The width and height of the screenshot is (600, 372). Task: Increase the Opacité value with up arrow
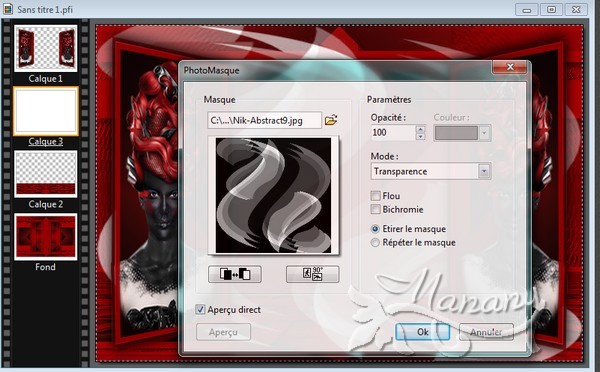click(420, 129)
